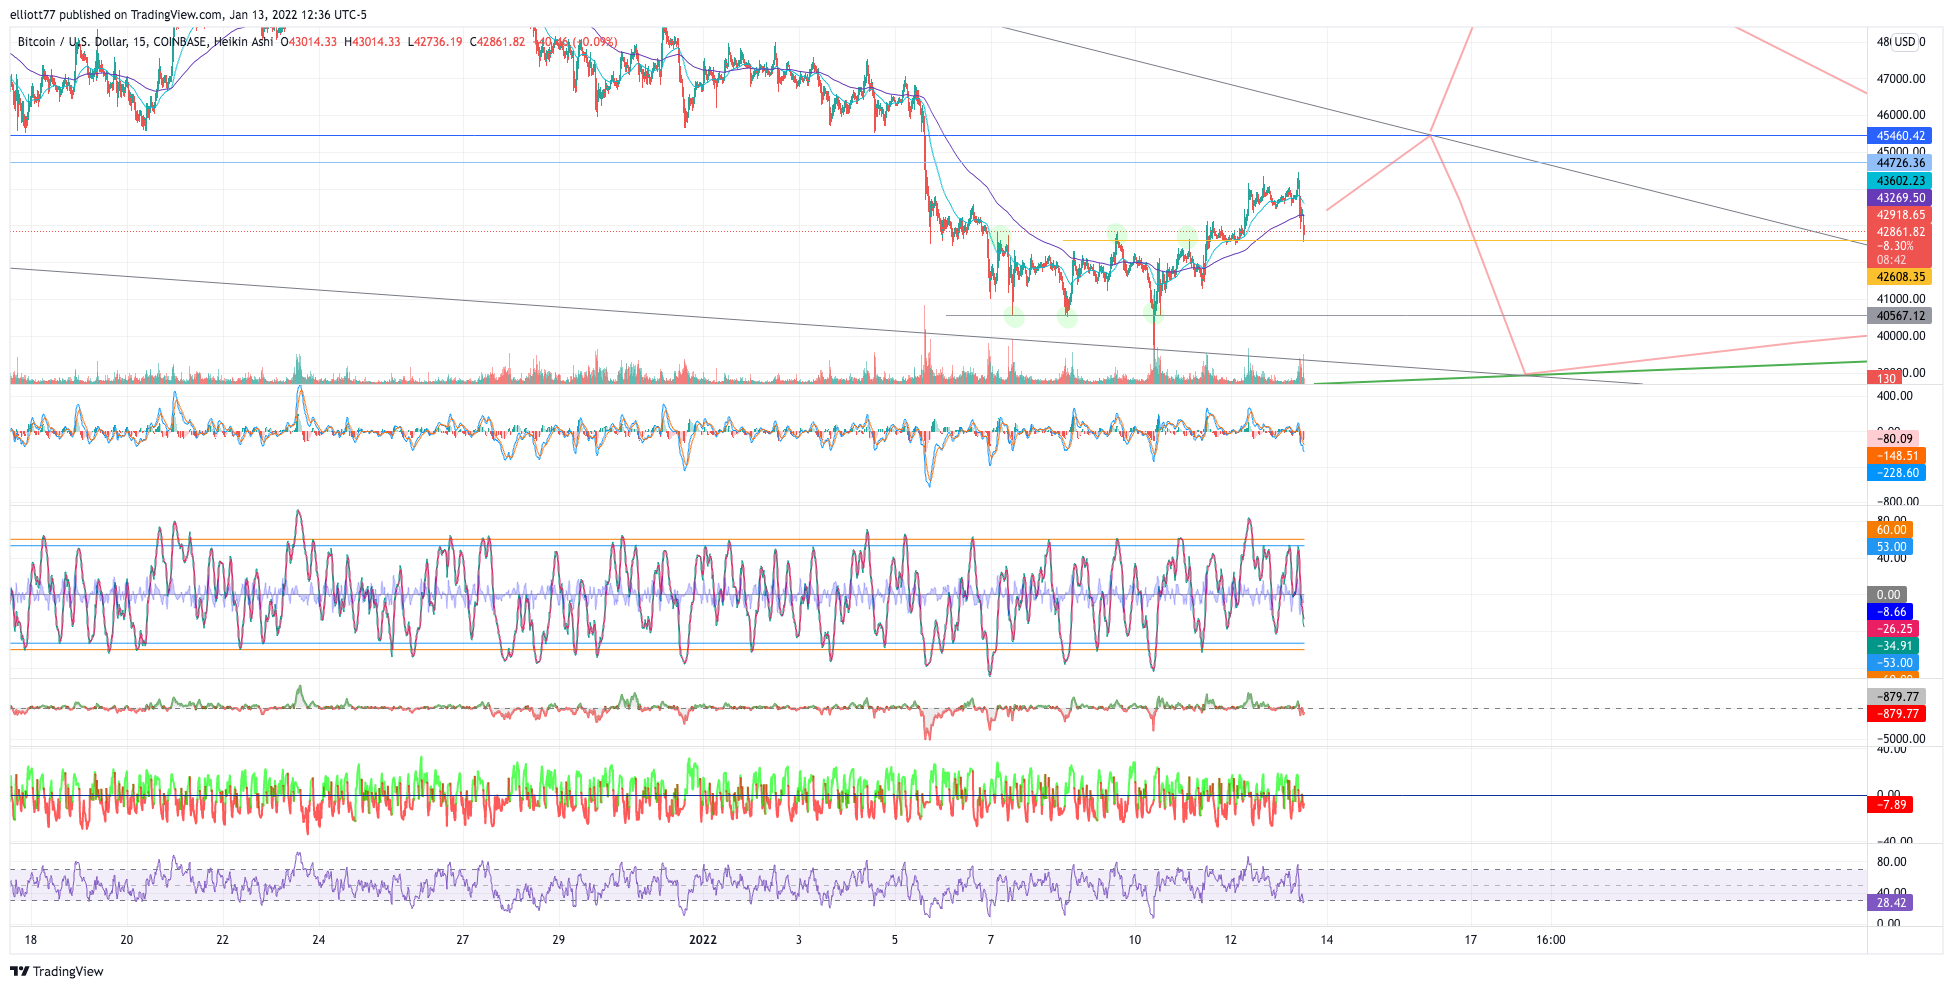The image size is (1953, 989).
Task: Click the 80.00 RSI axis tick
Action: [1892, 862]
